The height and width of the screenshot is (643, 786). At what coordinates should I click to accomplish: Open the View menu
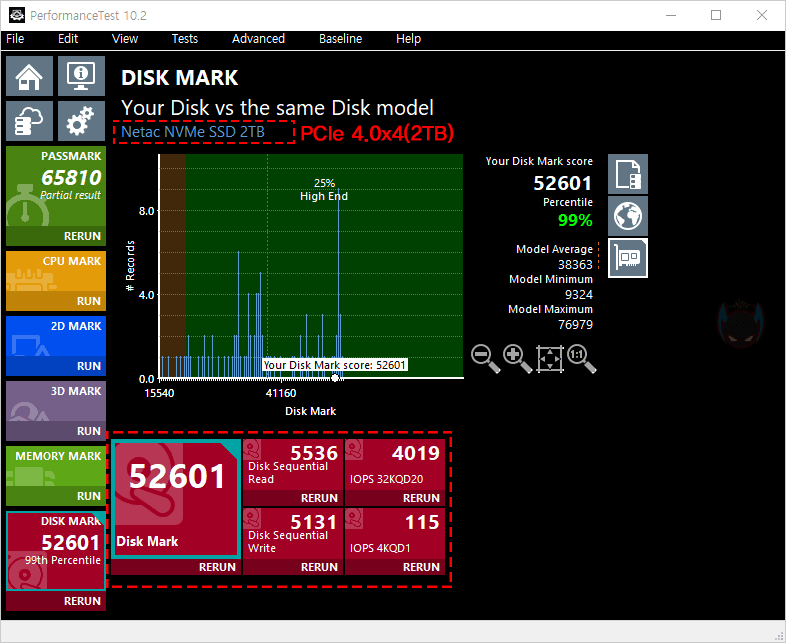[x=125, y=39]
